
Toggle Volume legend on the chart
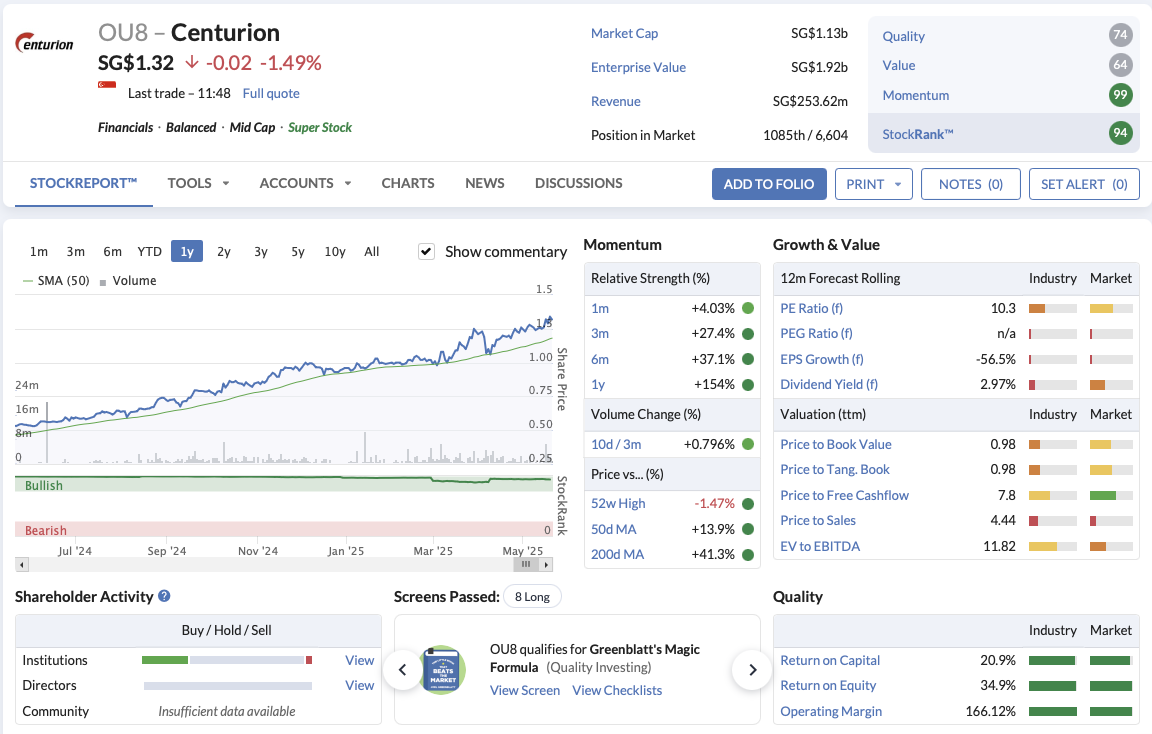tap(128, 281)
